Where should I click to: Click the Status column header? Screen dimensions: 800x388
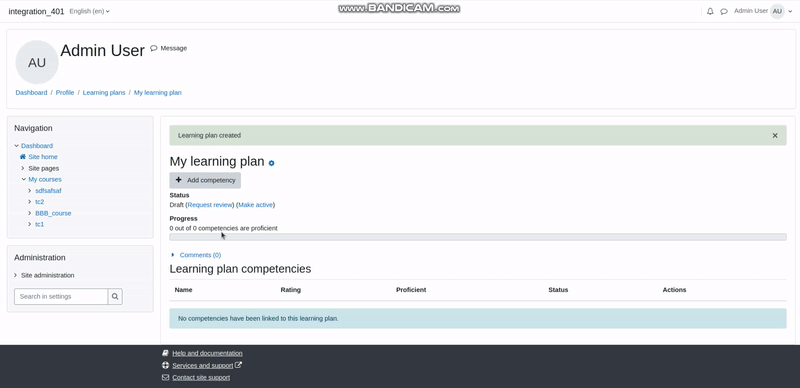[558, 289]
